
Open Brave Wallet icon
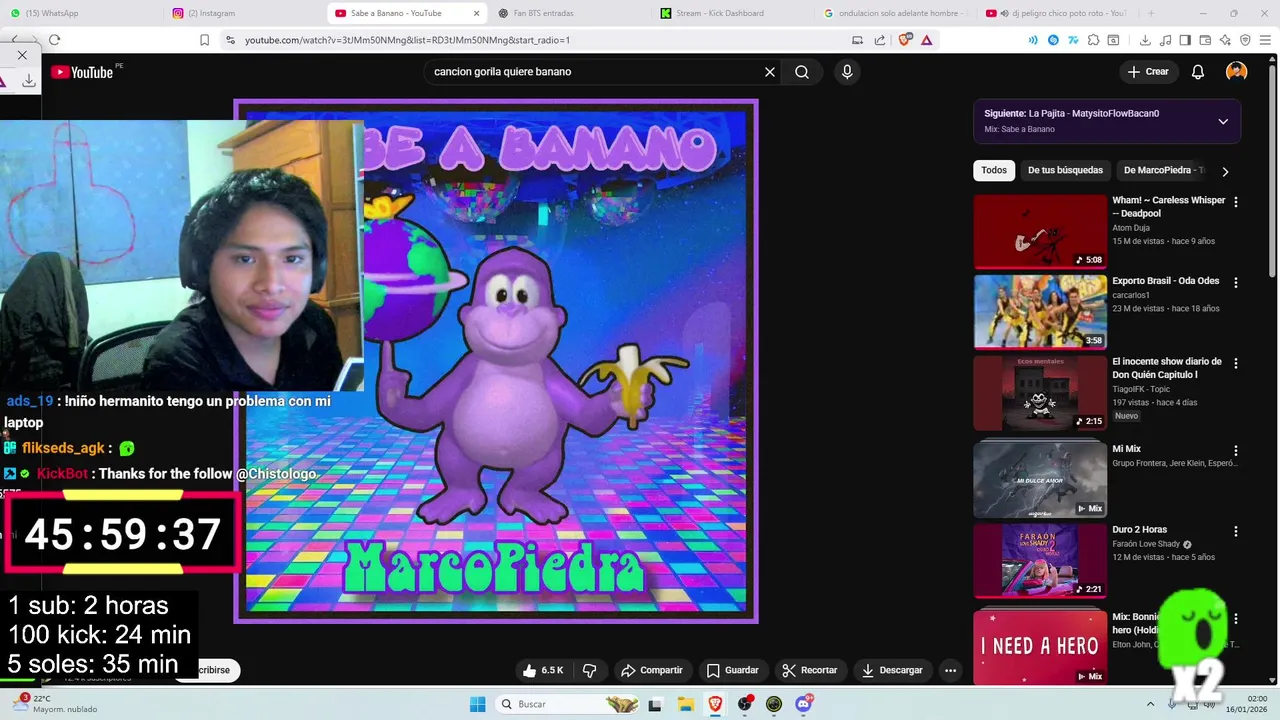tap(1205, 40)
